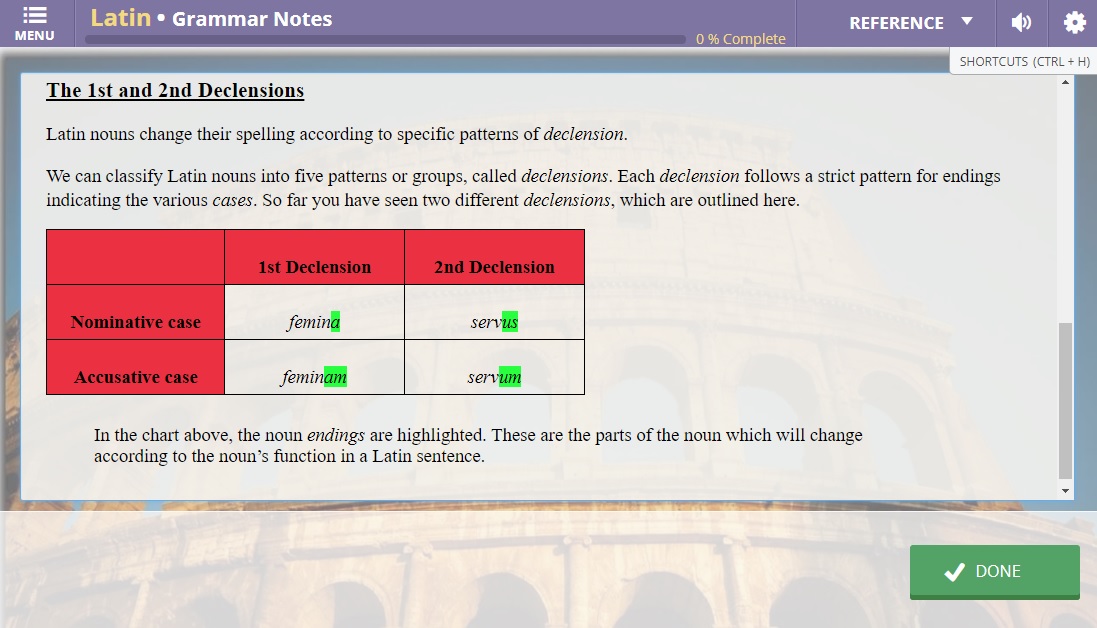This screenshot has height=628, width=1097.
Task: Click the highlighted ending in feminam
Action: (334, 377)
